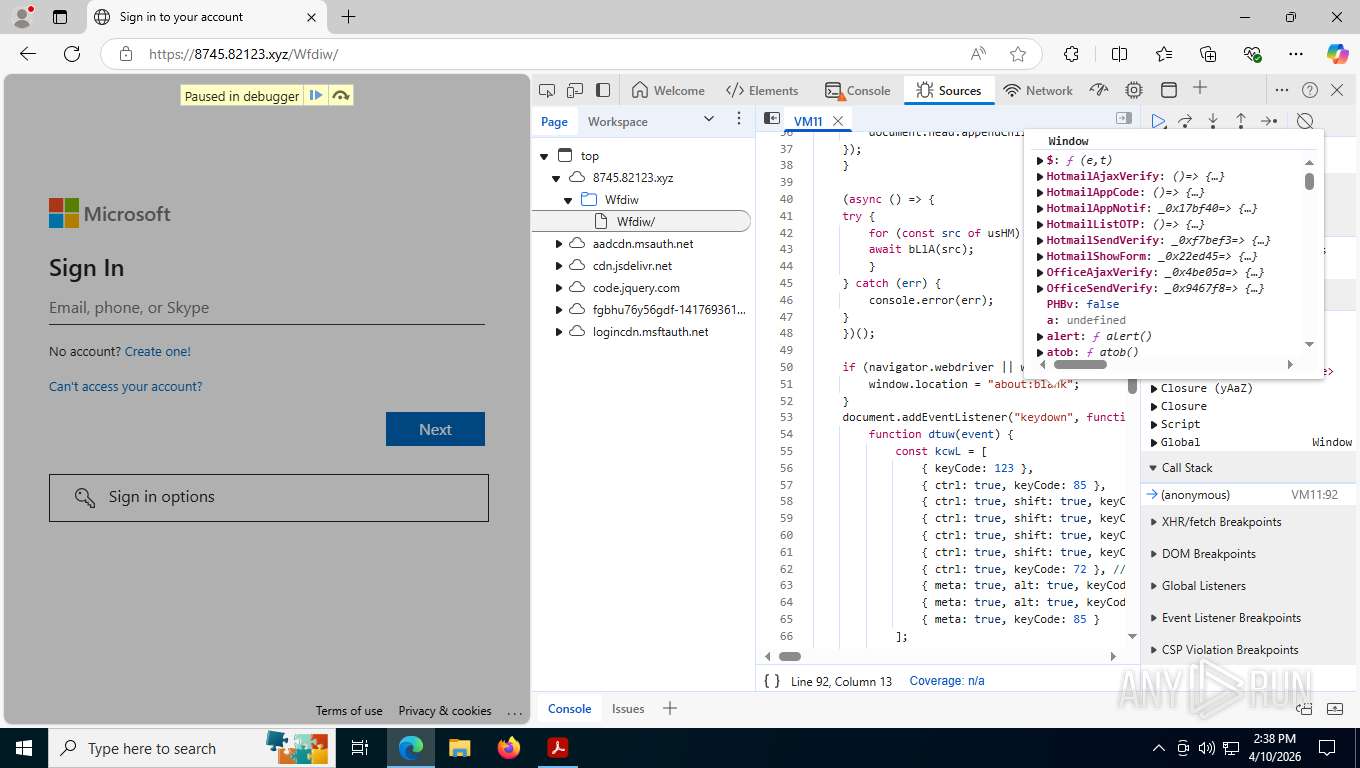The image size is (1360, 768).
Task: Open more navigator options kebab menu
Action: pos(739,119)
